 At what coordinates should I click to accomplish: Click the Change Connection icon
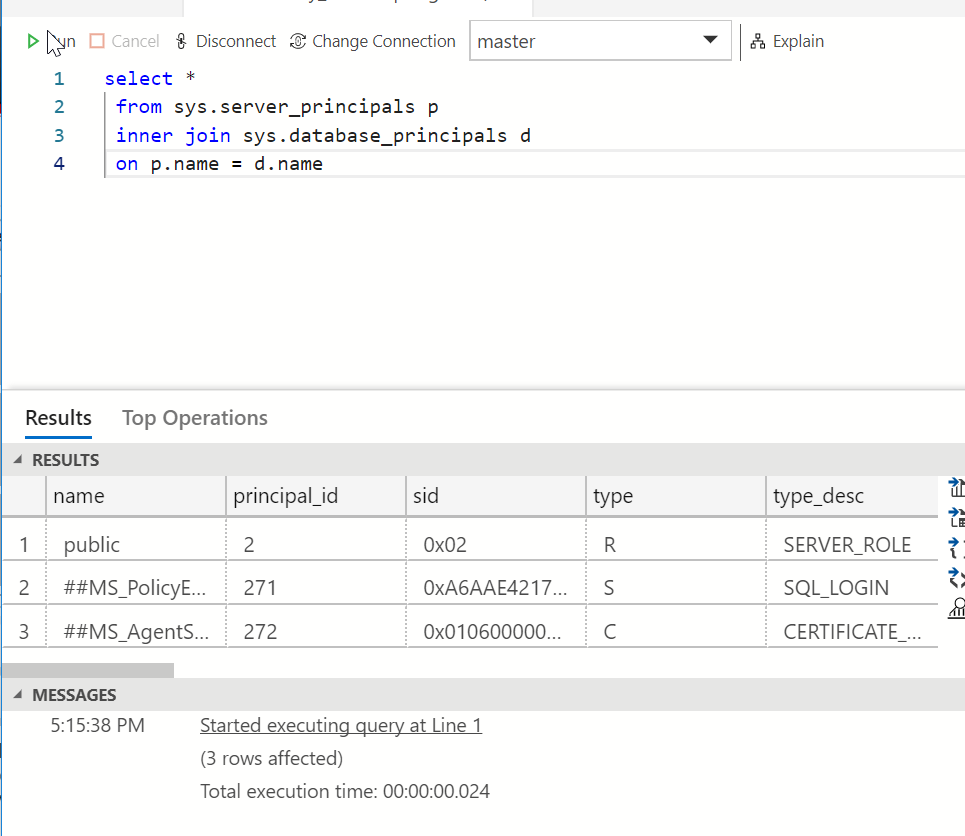point(298,41)
